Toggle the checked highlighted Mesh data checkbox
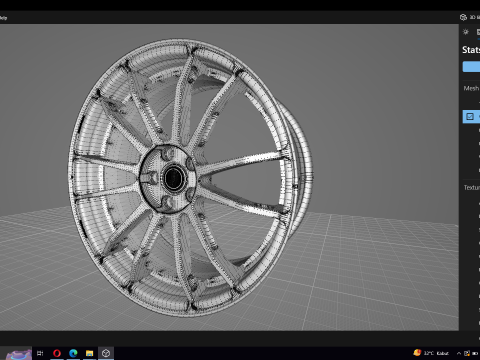Image resolution: width=480 pixels, height=360 pixels. (470, 116)
